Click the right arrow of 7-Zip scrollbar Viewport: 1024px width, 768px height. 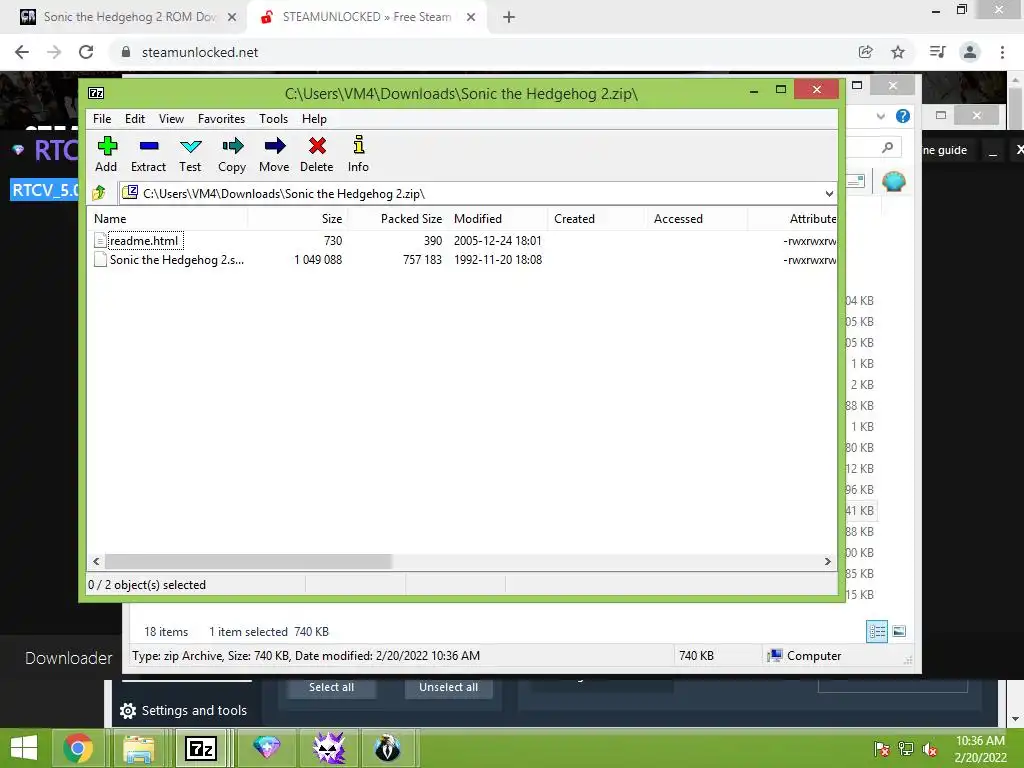(827, 561)
